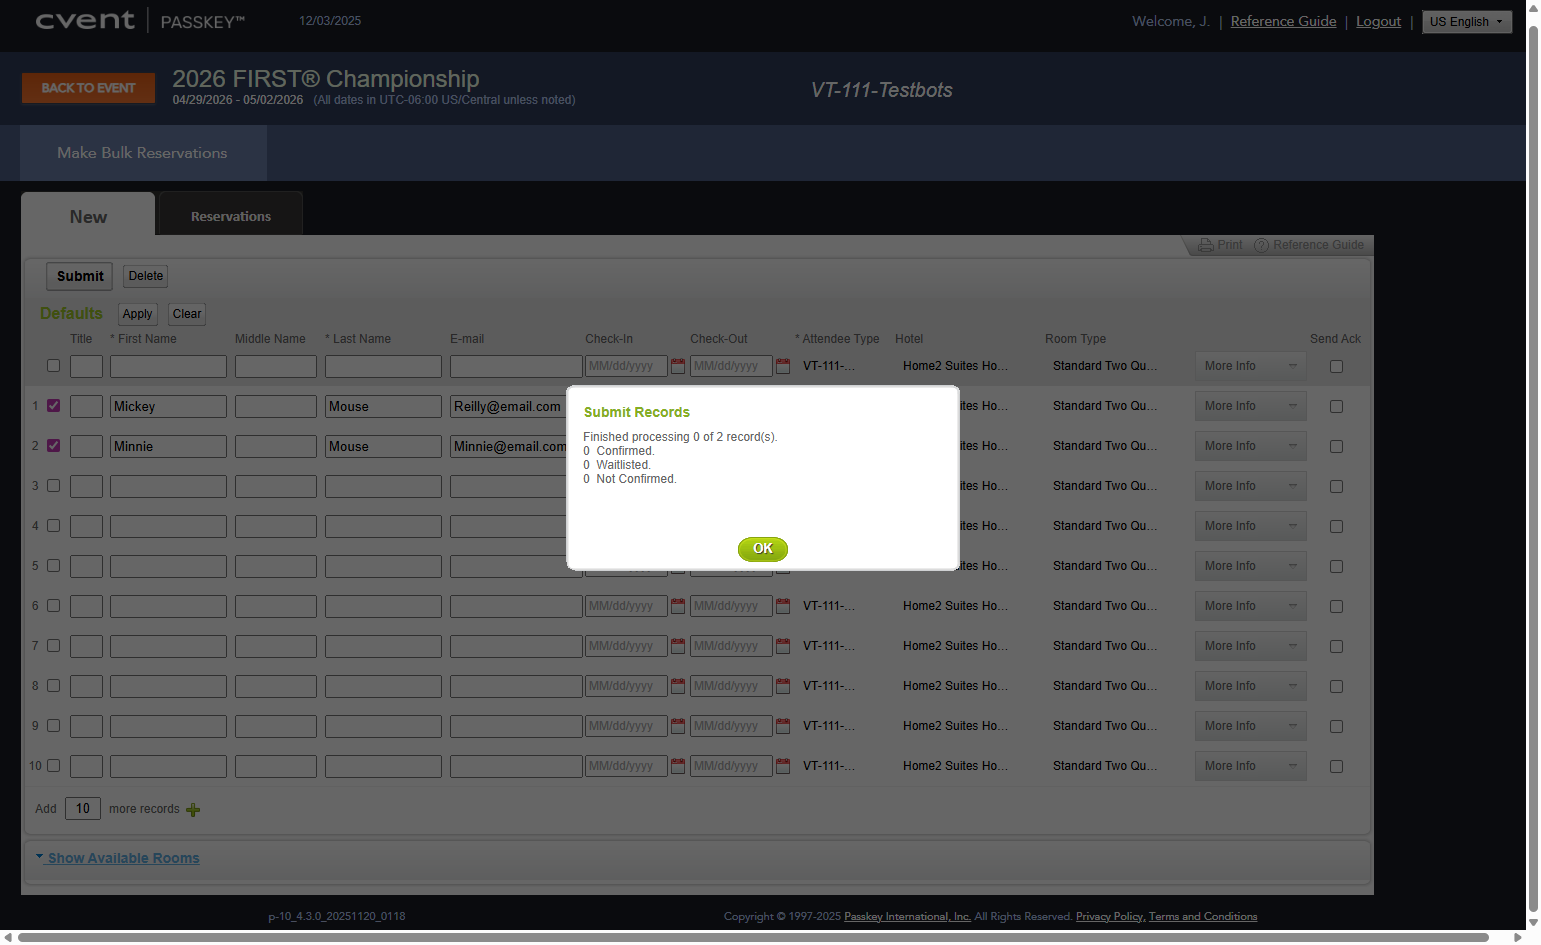Click row 7 VT-111 attendee type text
The width and height of the screenshot is (1541, 945).
pos(829,646)
